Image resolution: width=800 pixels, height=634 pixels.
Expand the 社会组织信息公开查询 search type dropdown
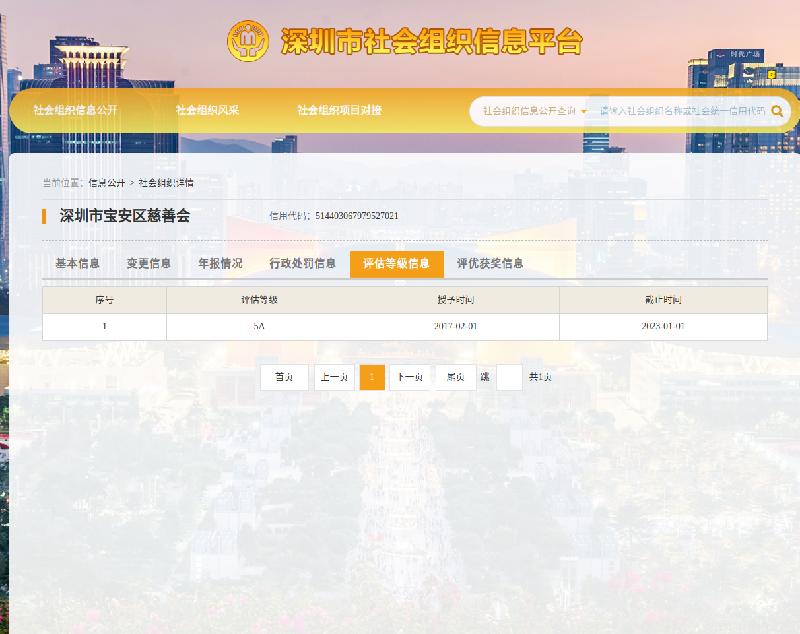click(534, 111)
